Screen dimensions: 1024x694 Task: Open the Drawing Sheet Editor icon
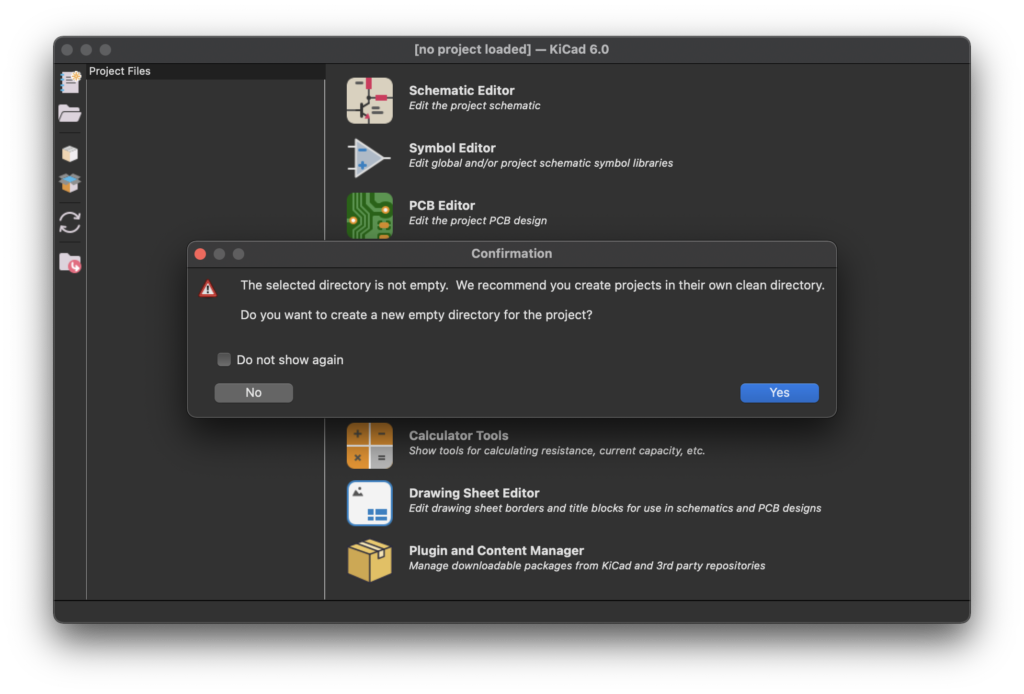click(x=370, y=503)
